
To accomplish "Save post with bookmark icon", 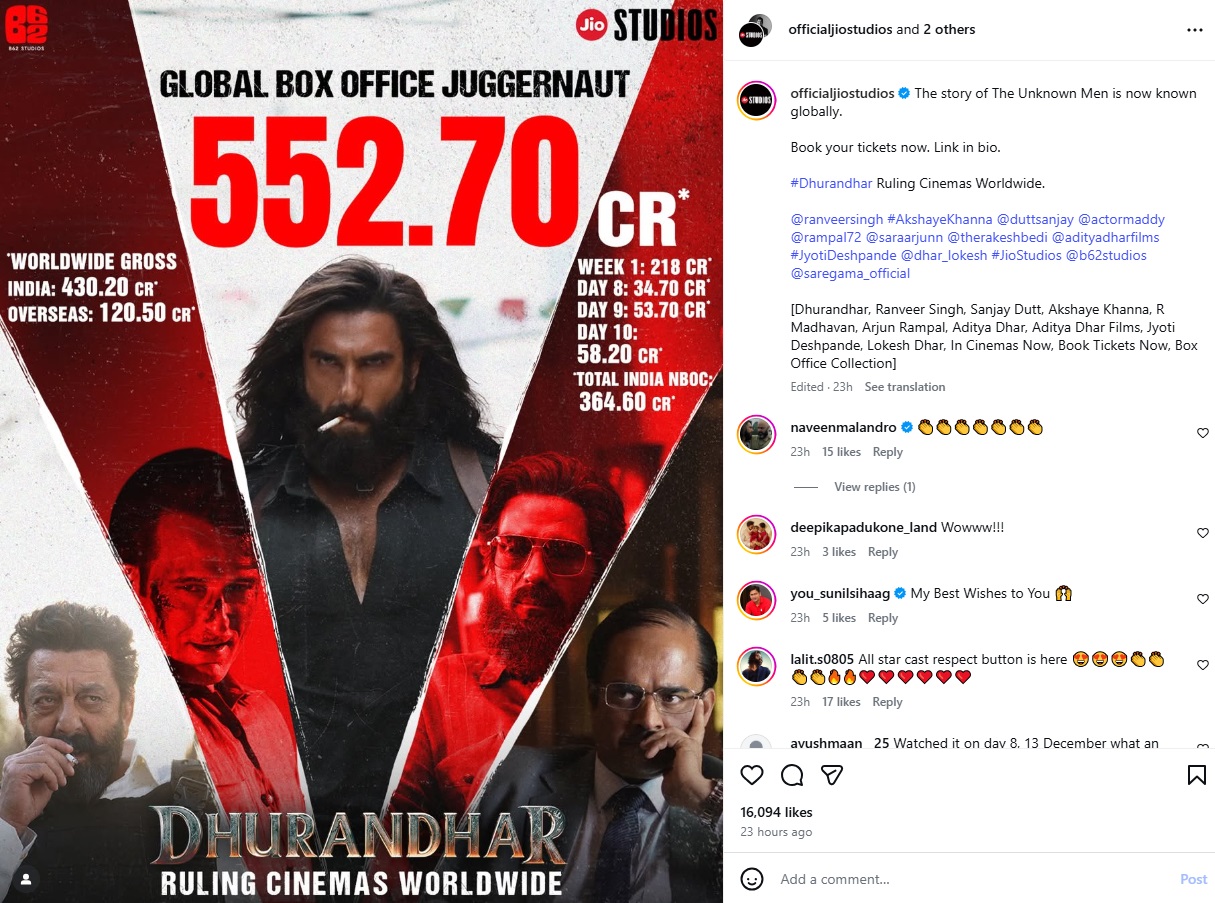I will (x=1196, y=775).
